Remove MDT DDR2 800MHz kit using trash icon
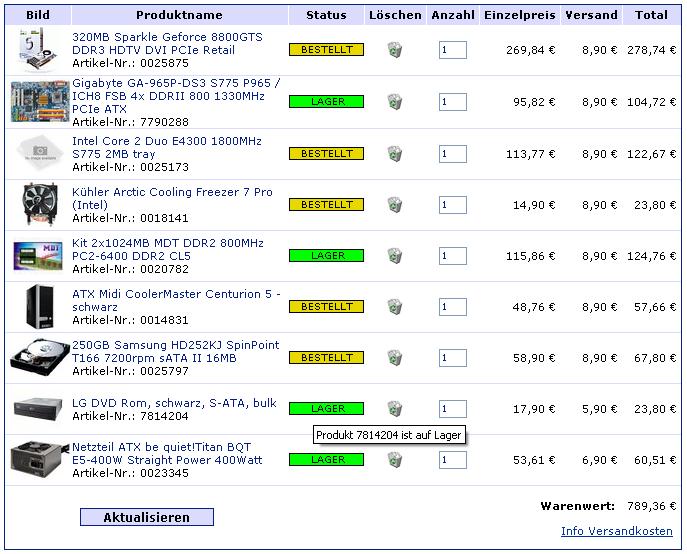This screenshot has width=687, height=554. [395, 256]
